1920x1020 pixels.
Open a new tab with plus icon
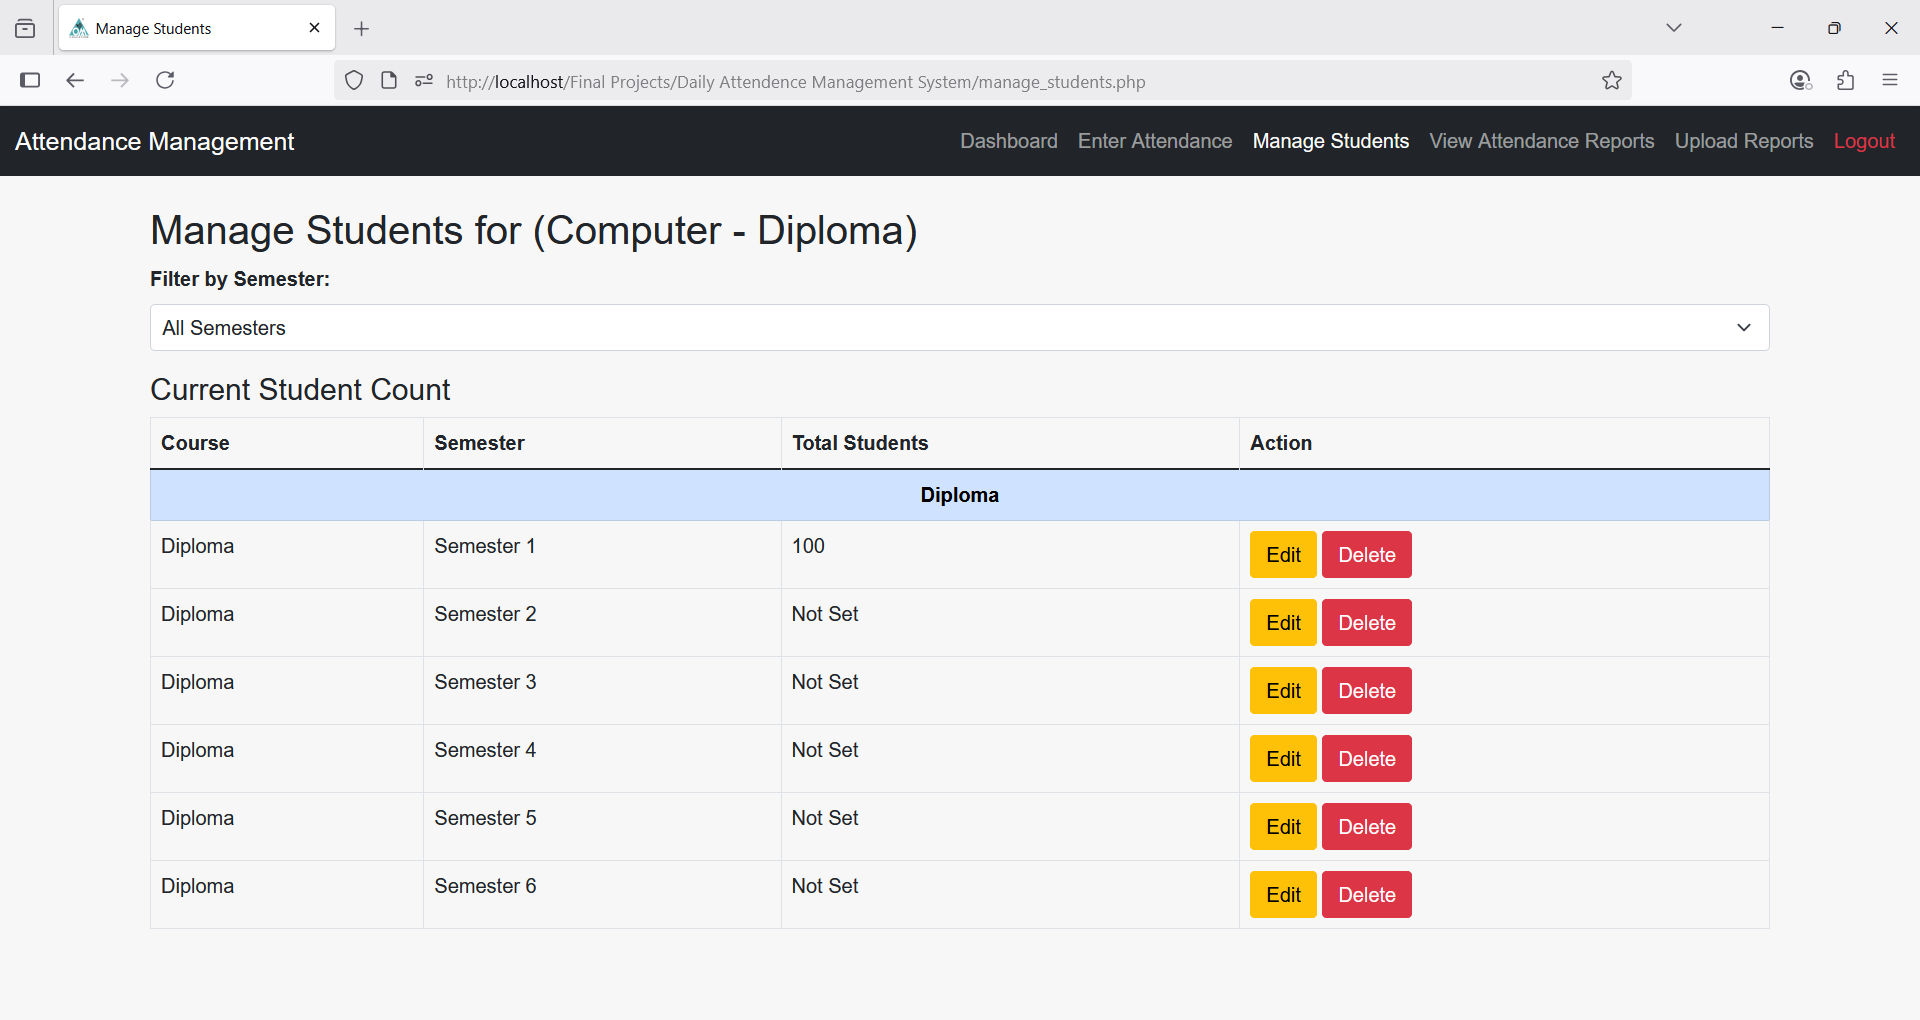point(362,29)
